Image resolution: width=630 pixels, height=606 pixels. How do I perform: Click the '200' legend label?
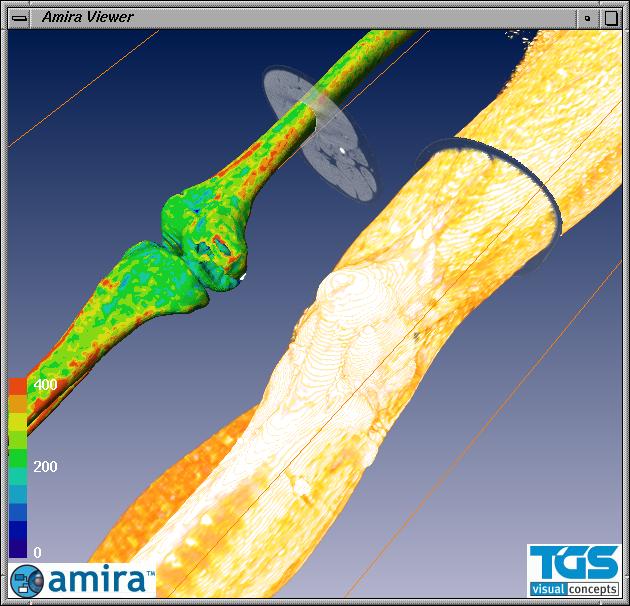pyautogui.click(x=45, y=467)
